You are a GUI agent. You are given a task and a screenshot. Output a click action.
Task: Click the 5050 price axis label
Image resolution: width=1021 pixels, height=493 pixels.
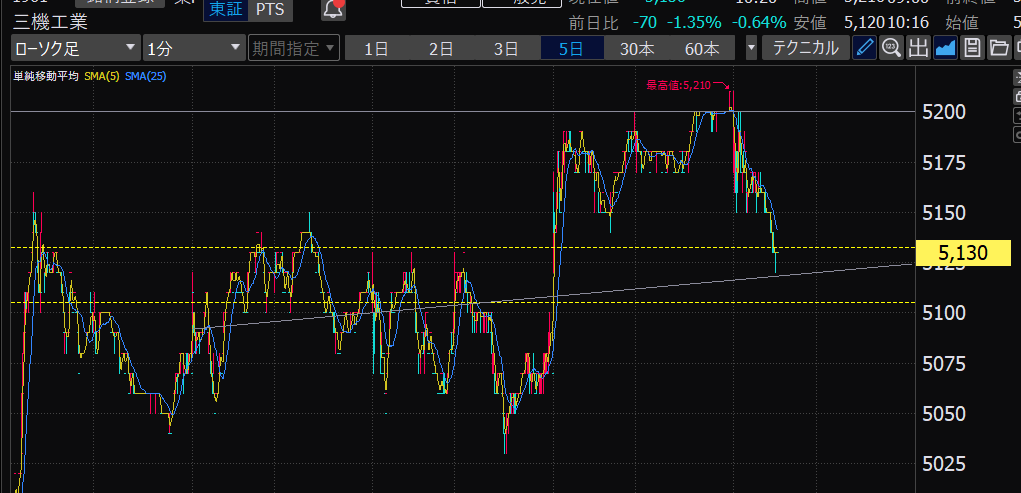point(944,414)
